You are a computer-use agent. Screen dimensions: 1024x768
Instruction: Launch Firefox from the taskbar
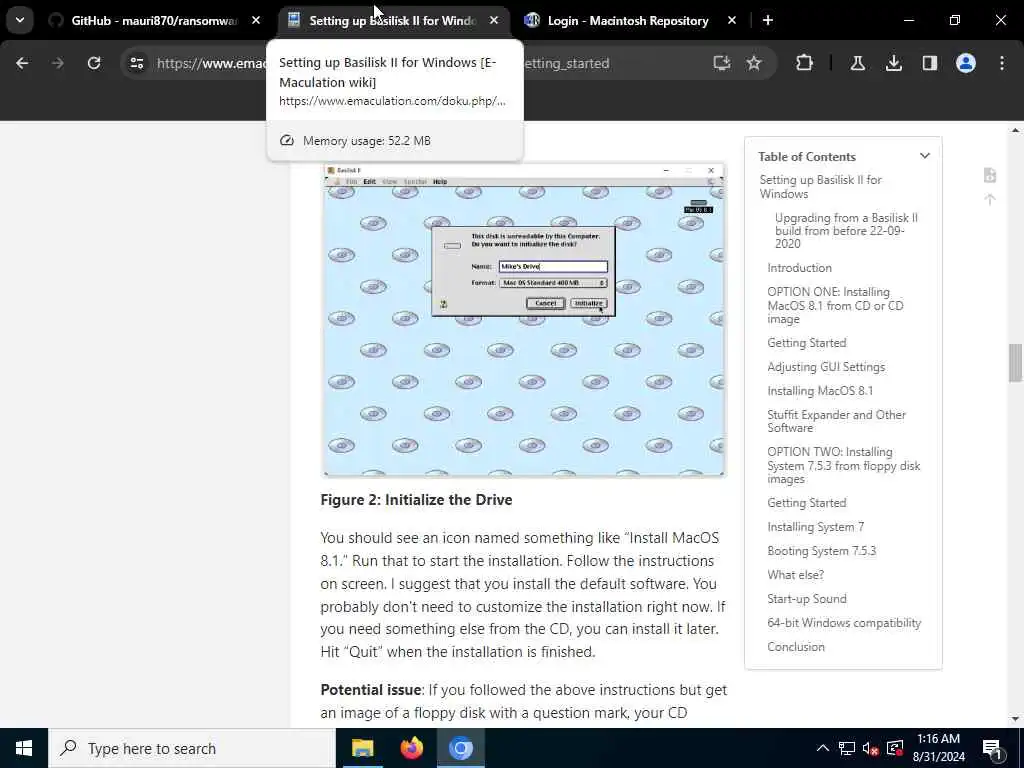click(411, 748)
